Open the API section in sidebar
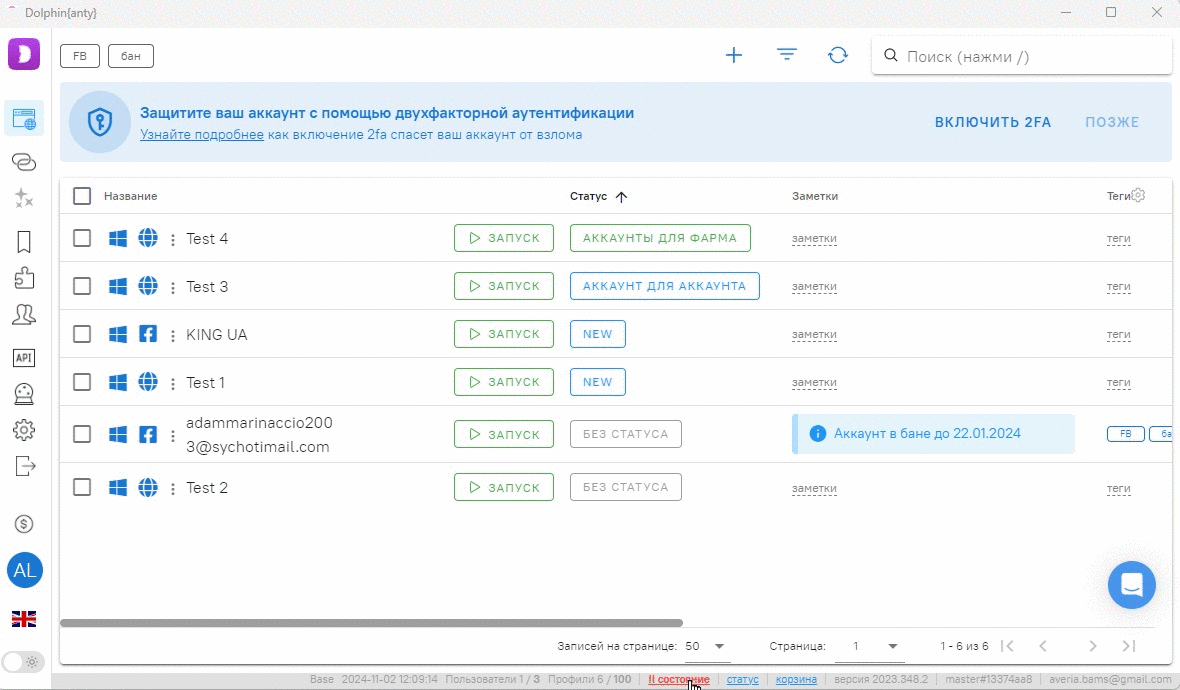The image size is (1180, 690). tap(24, 357)
